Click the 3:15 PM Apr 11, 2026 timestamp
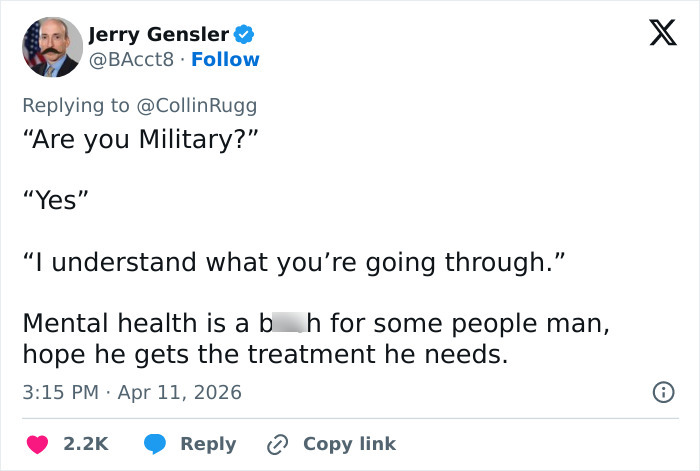Viewport: 700px width, 471px height. (x=131, y=392)
